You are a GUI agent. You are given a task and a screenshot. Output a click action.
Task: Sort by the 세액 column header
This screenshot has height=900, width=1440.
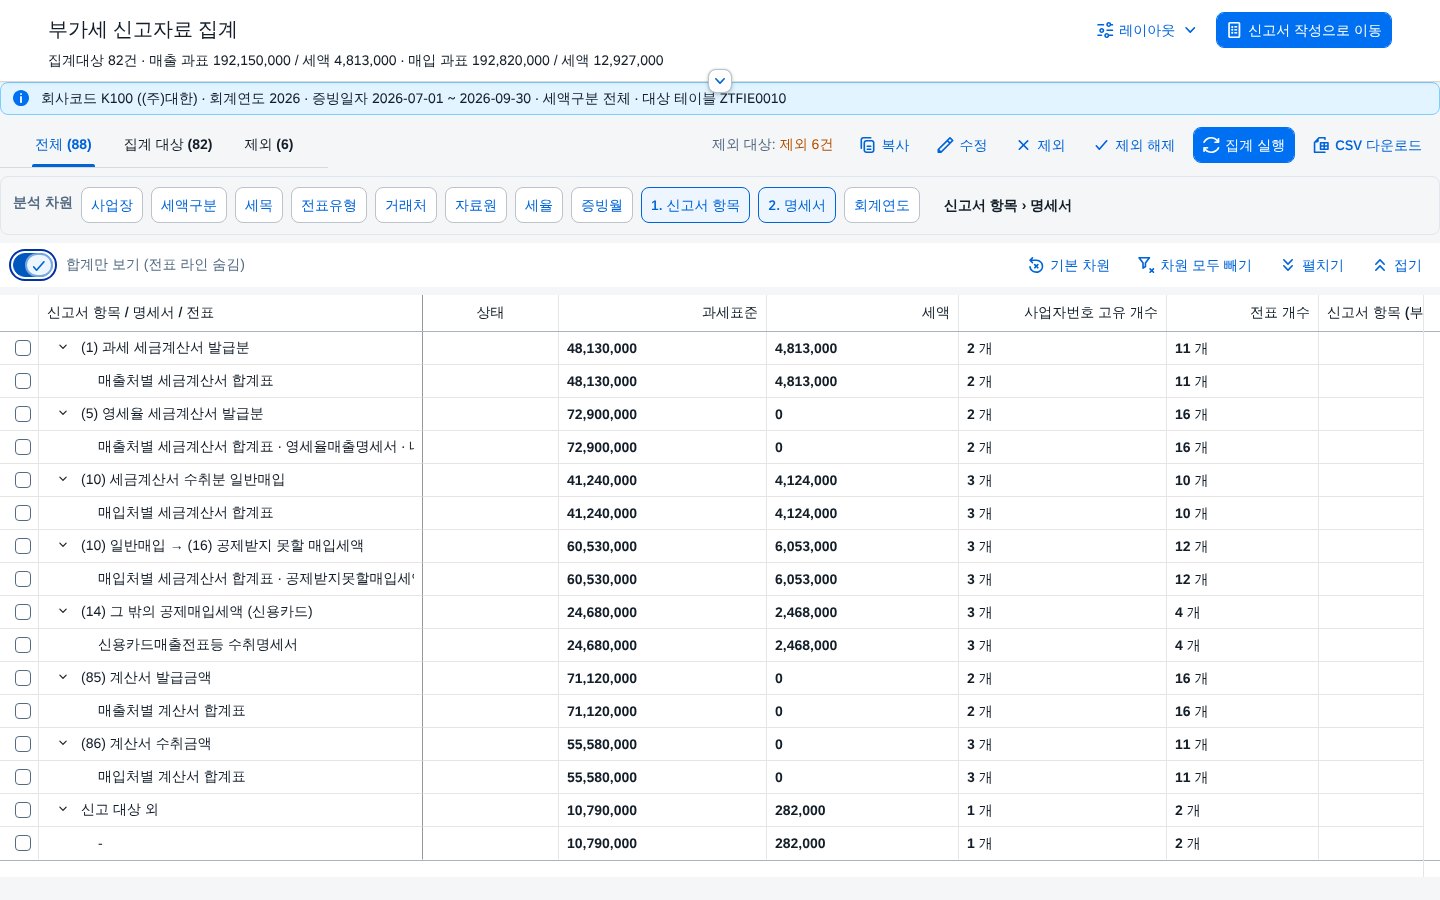[x=862, y=313]
